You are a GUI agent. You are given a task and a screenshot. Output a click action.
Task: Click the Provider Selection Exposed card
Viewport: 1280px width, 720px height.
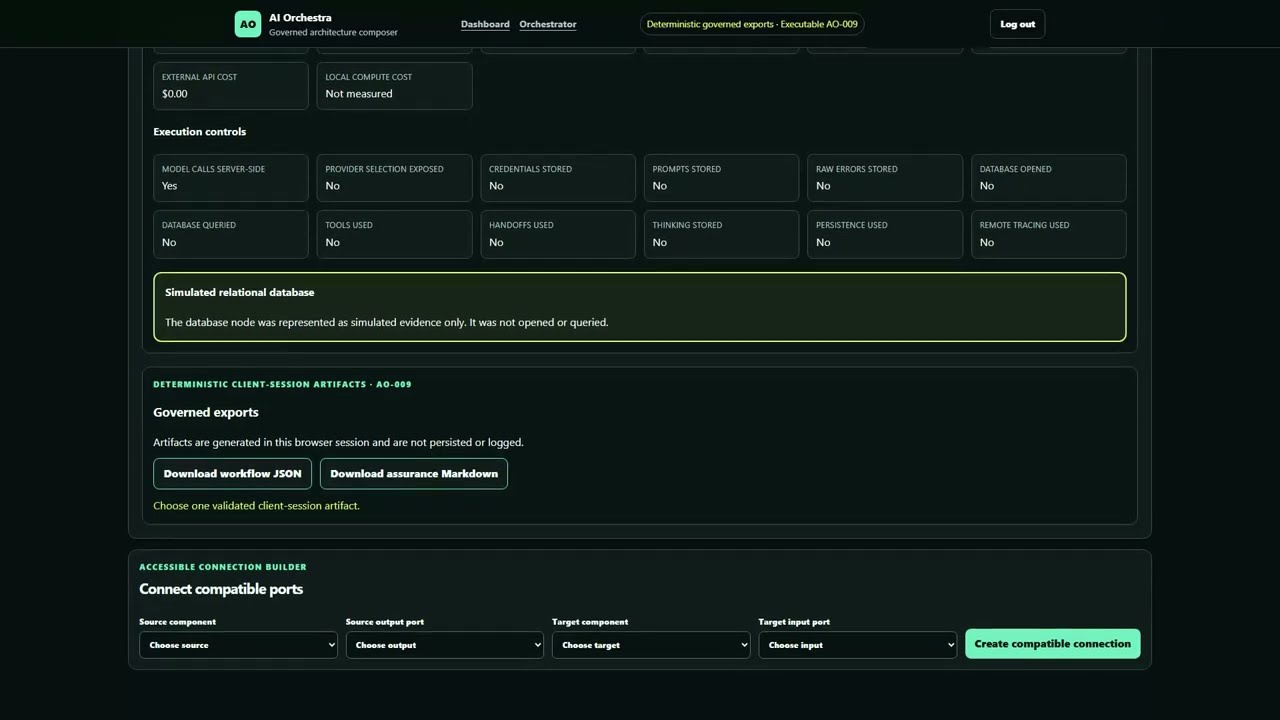click(x=394, y=178)
